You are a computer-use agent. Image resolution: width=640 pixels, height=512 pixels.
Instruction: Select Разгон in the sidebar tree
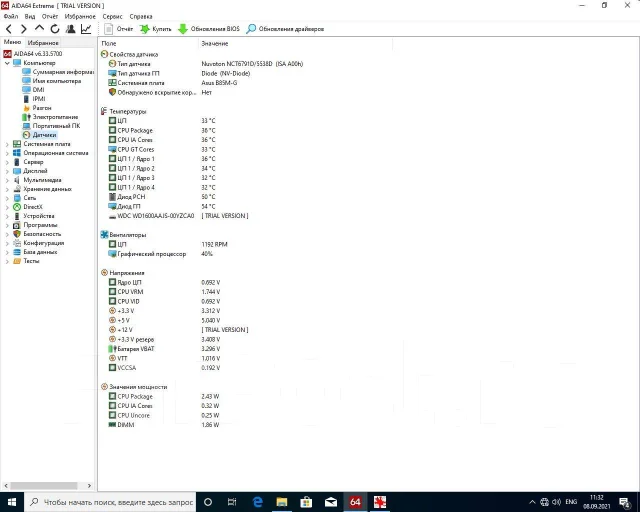point(42,108)
